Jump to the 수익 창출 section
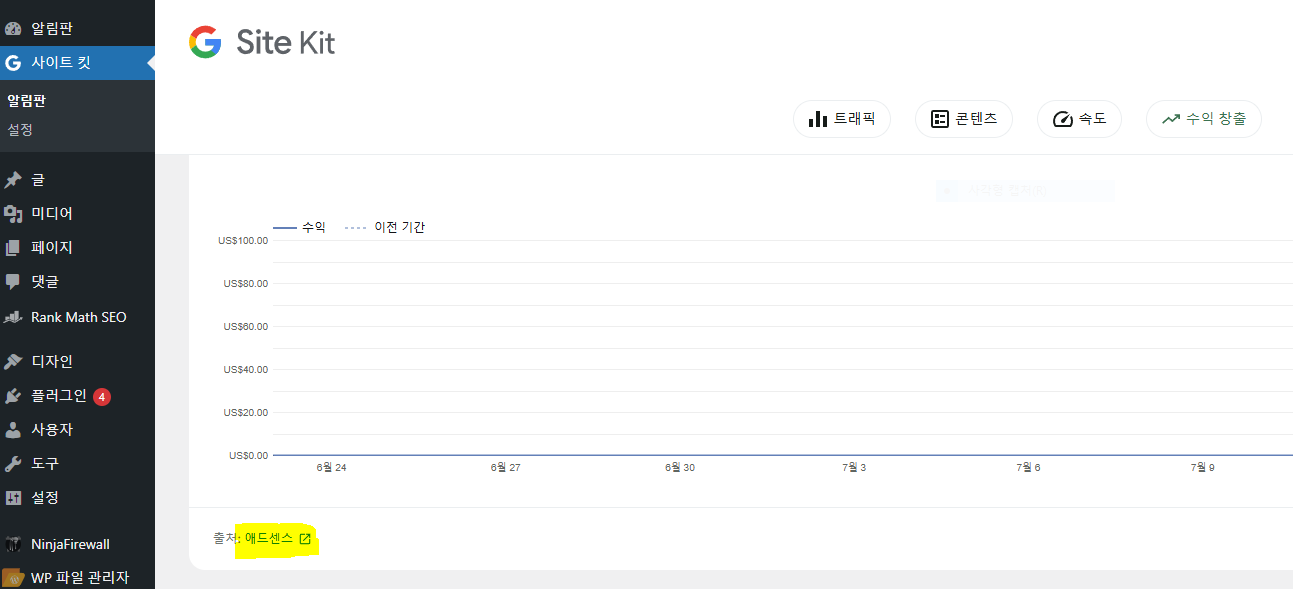The height and width of the screenshot is (589, 1293). [x=1204, y=119]
